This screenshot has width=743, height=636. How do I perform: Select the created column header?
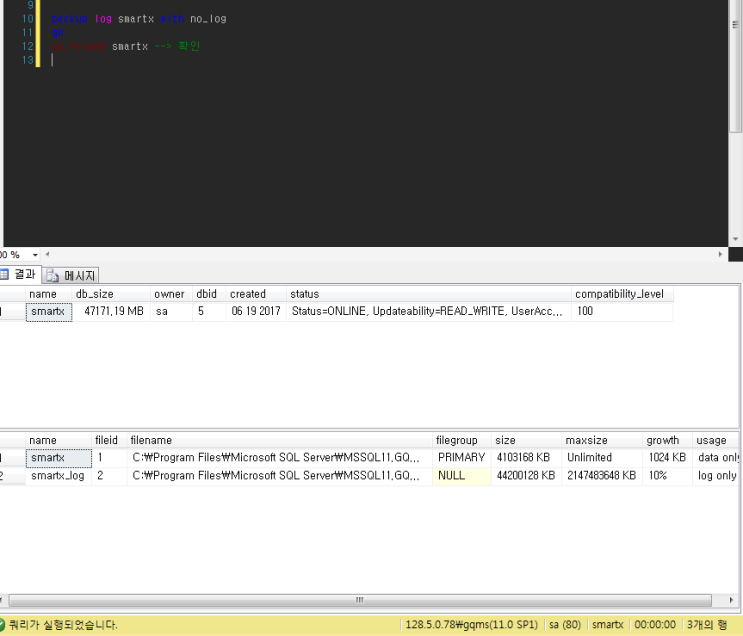tap(256, 294)
